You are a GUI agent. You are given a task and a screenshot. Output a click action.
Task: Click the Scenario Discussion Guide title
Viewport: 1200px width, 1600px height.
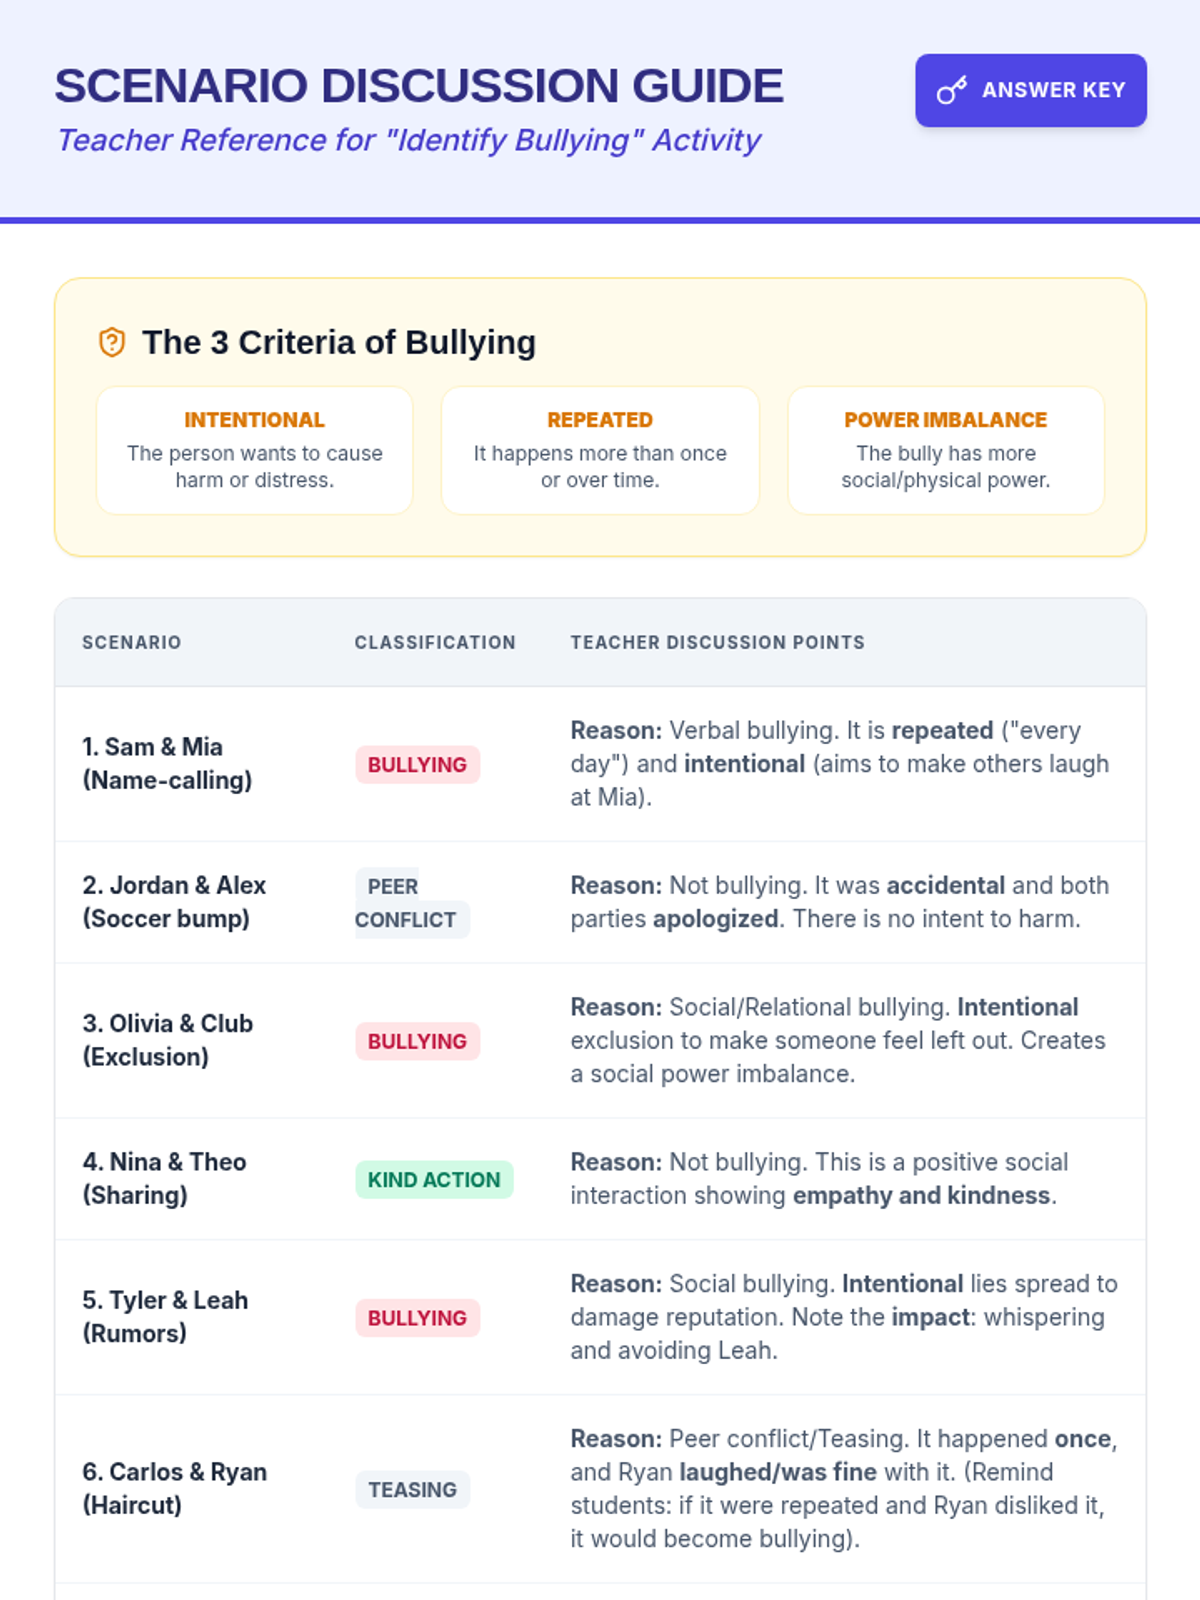tap(419, 86)
